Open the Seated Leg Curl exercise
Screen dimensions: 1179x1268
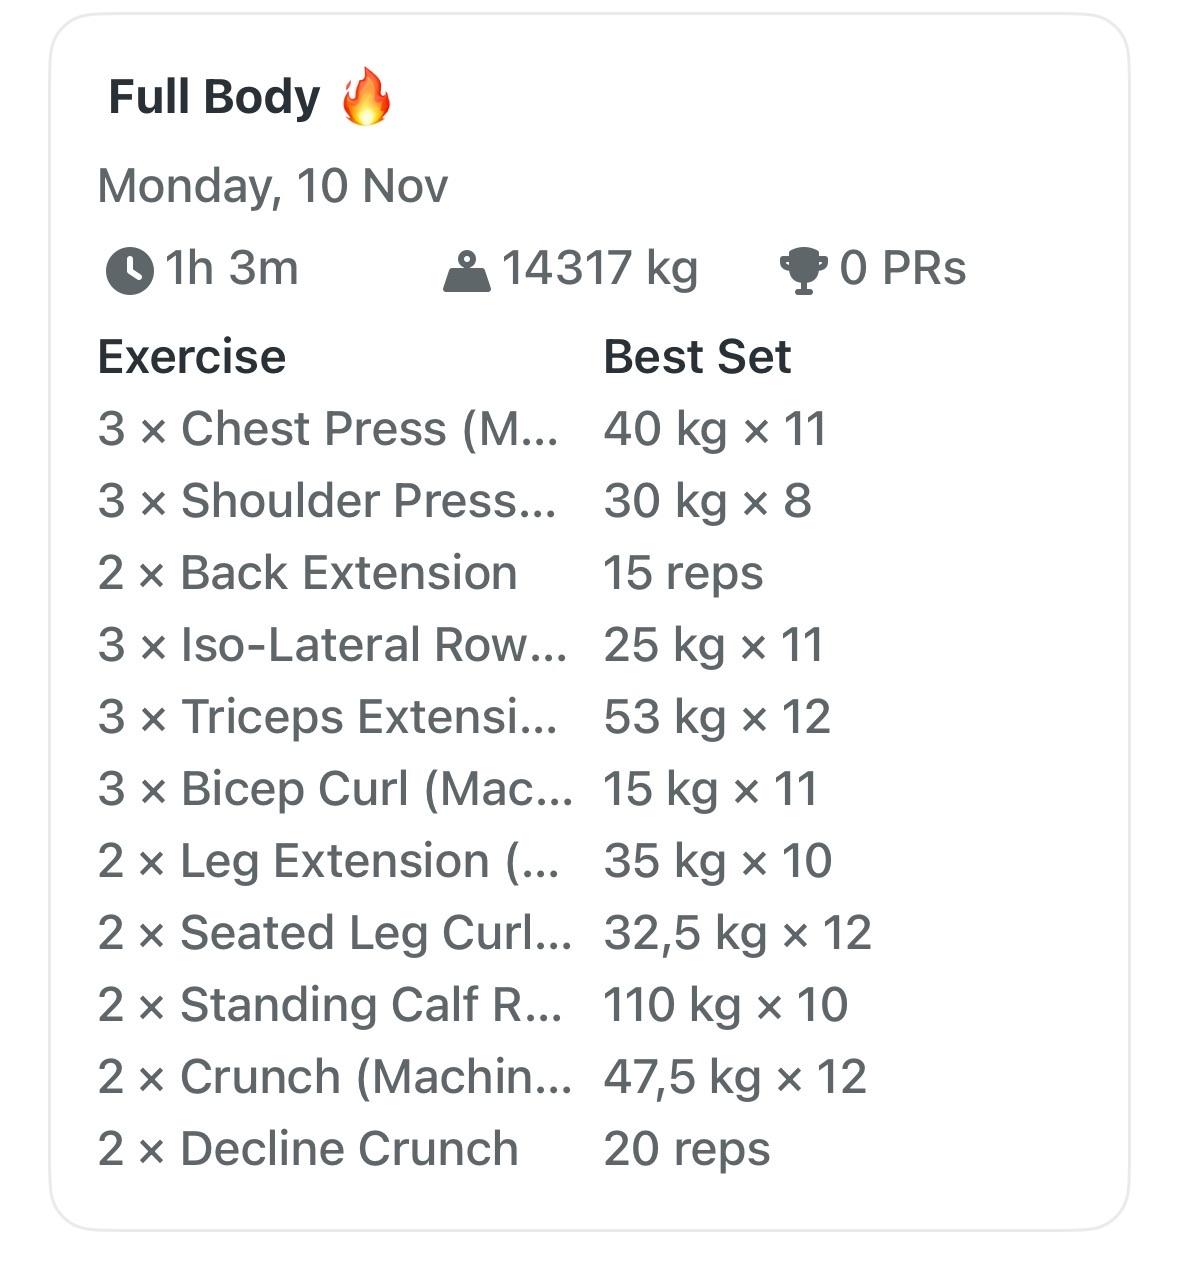[335, 933]
